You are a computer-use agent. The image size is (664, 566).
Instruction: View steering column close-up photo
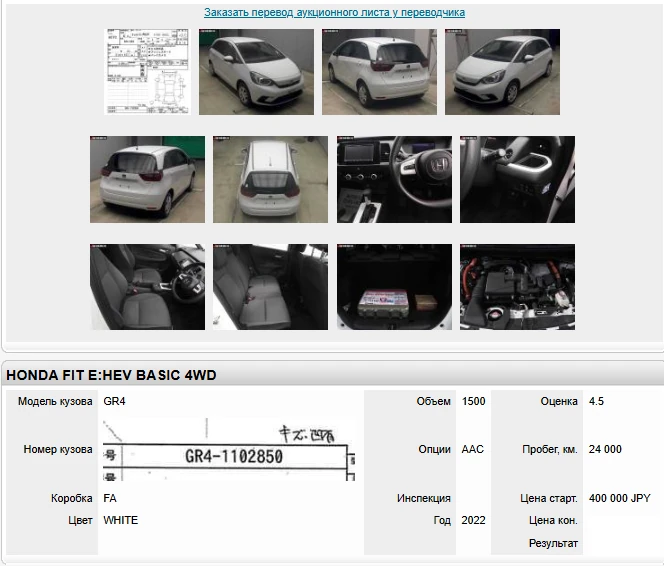point(517,180)
